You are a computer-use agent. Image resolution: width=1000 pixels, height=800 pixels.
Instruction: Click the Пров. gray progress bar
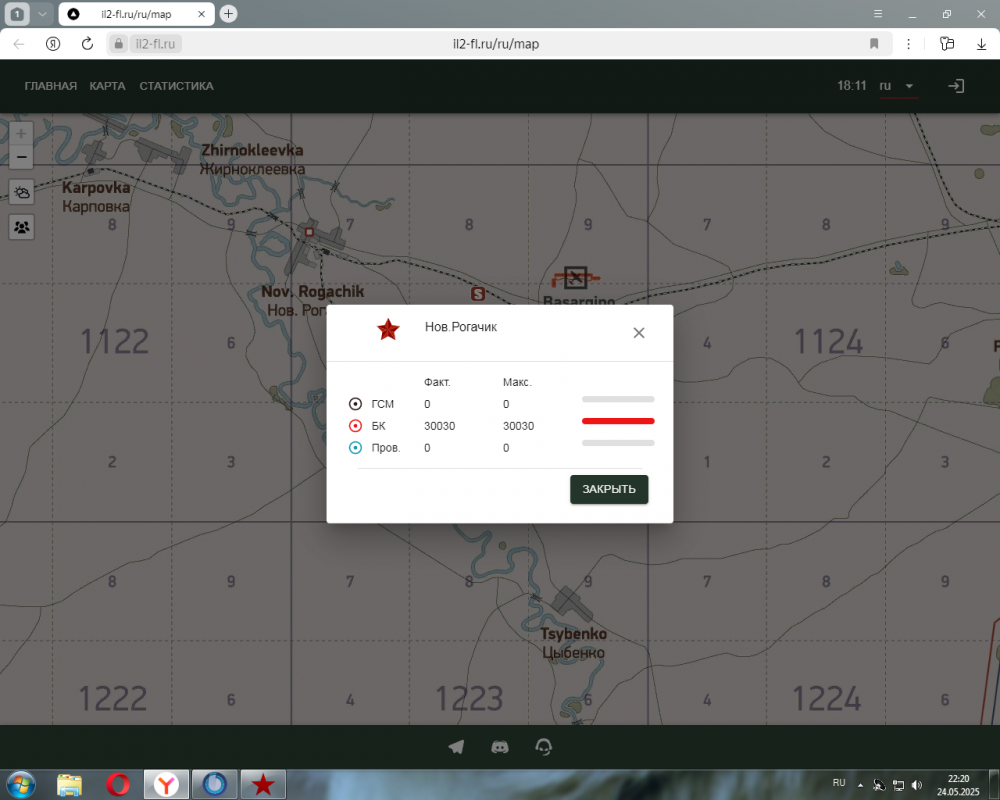point(618,443)
